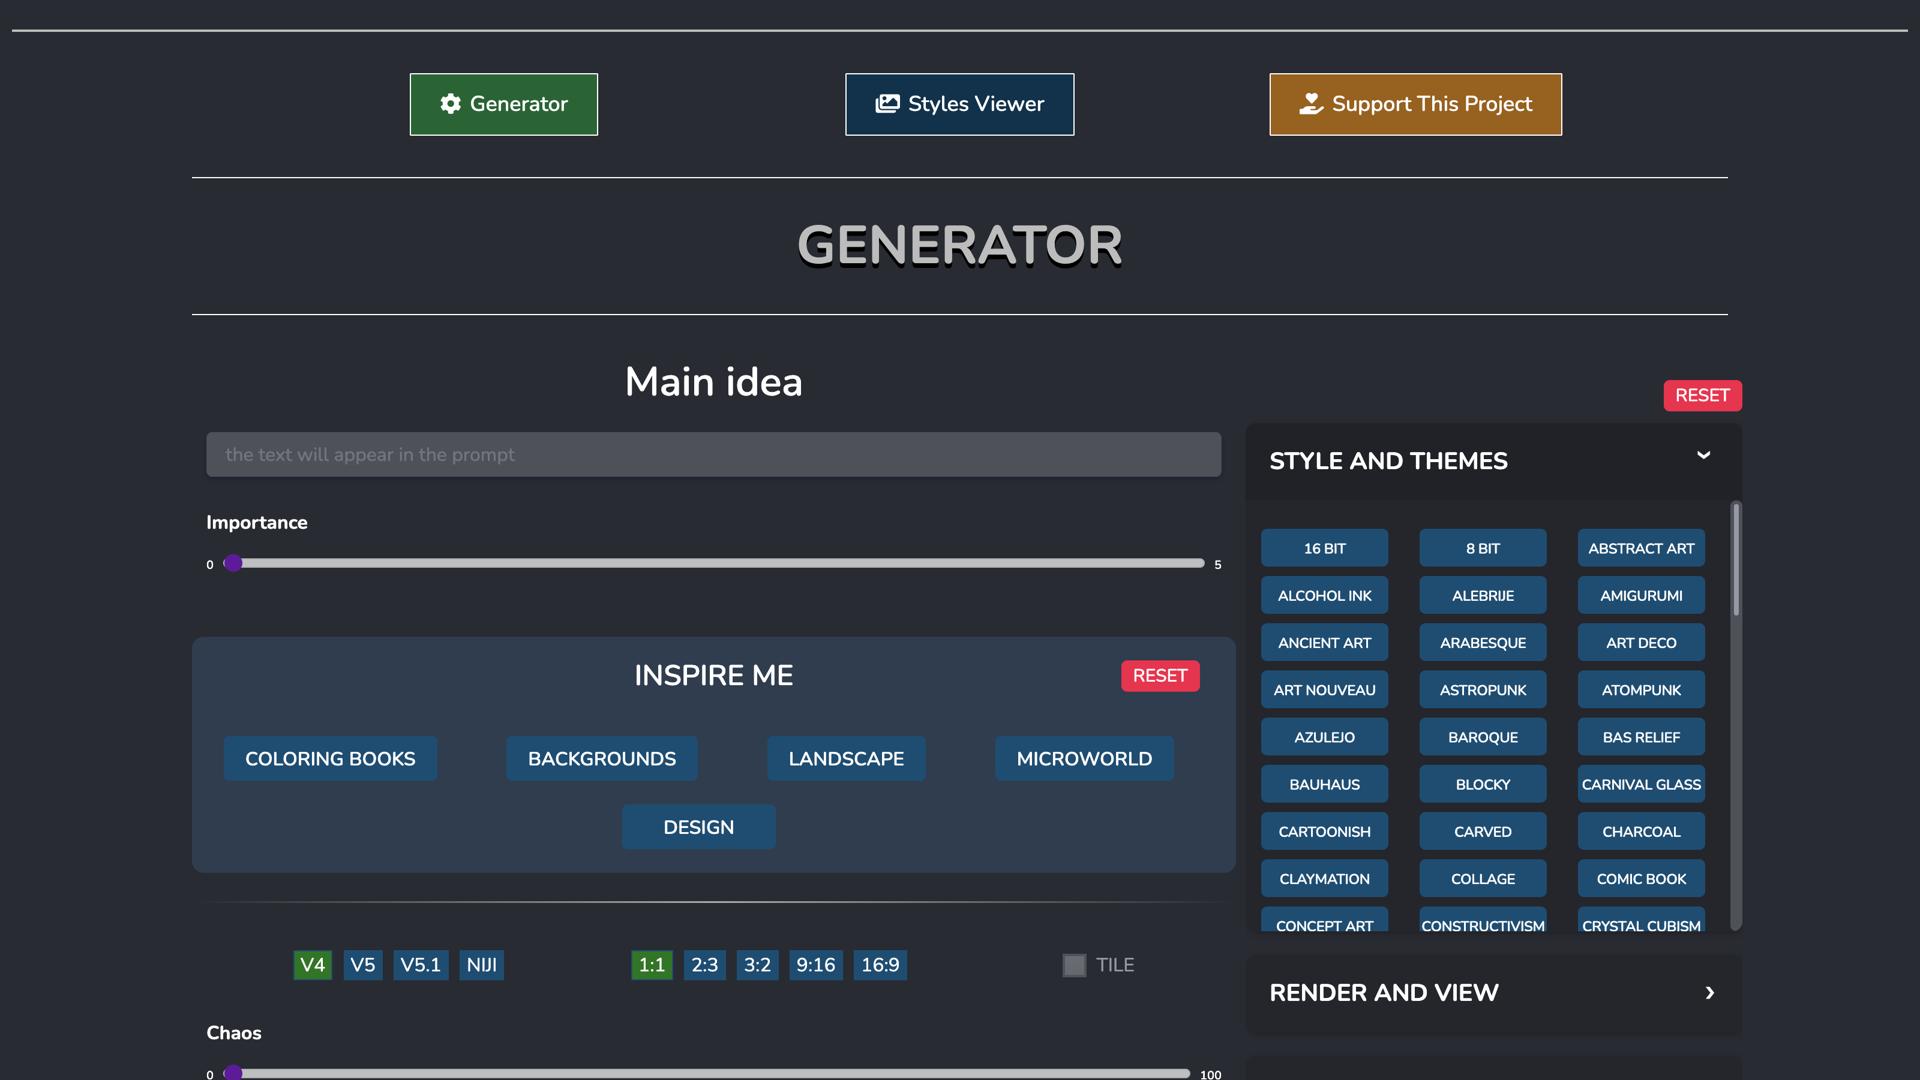Choose the MICROWORLD inspiration option
The width and height of the screenshot is (1920, 1080).
(1084, 759)
